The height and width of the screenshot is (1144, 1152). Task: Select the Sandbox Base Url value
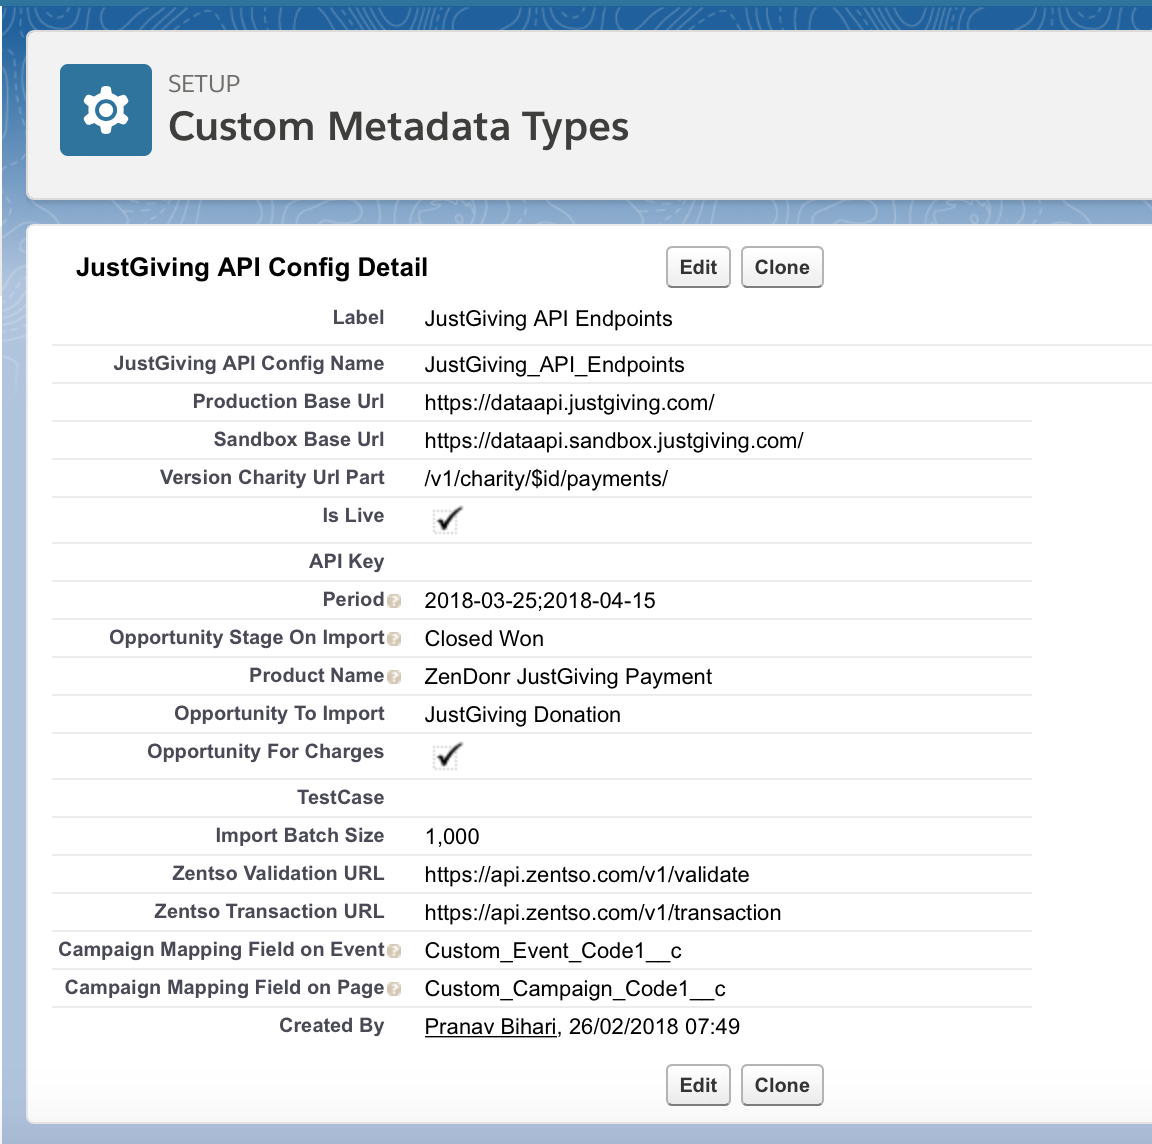[x=614, y=441]
